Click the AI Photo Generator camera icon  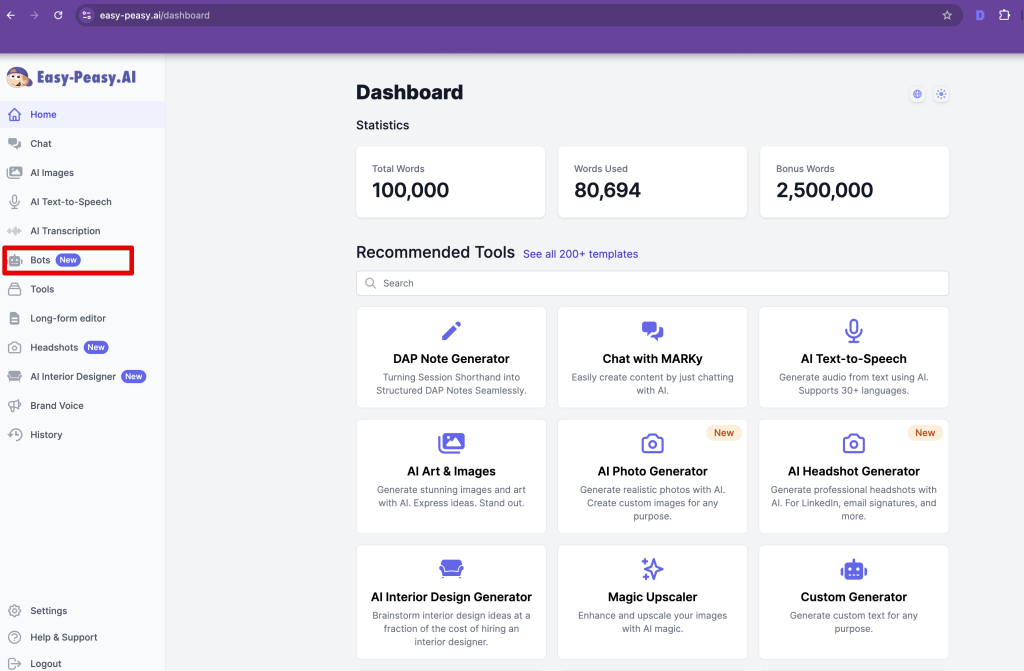pos(652,443)
